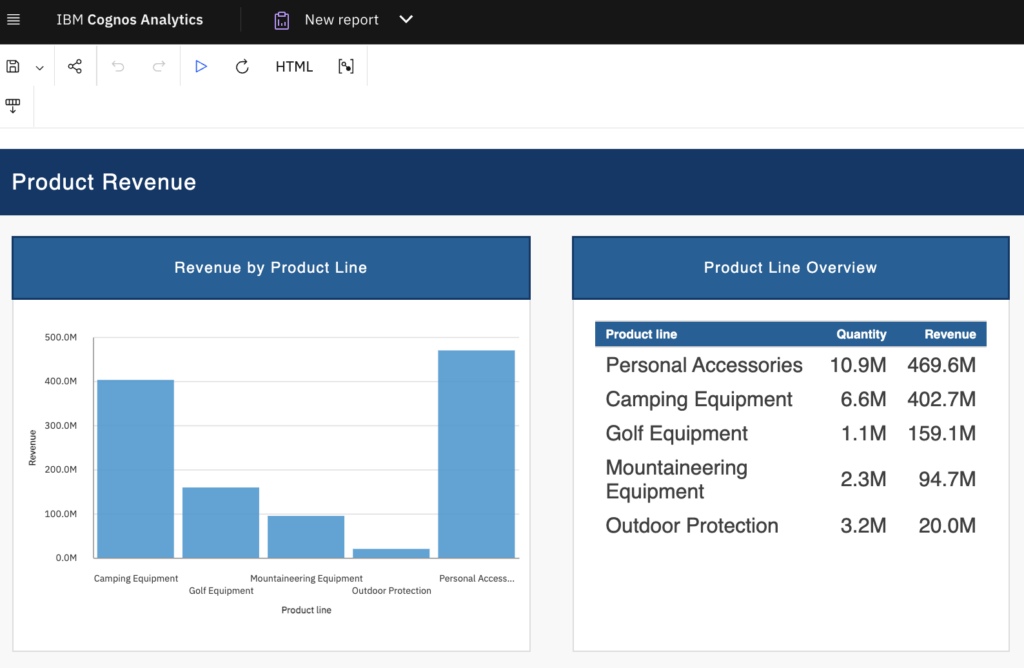Run the report with the play icon
This screenshot has height=668, width=1024.
coord(201,67)
